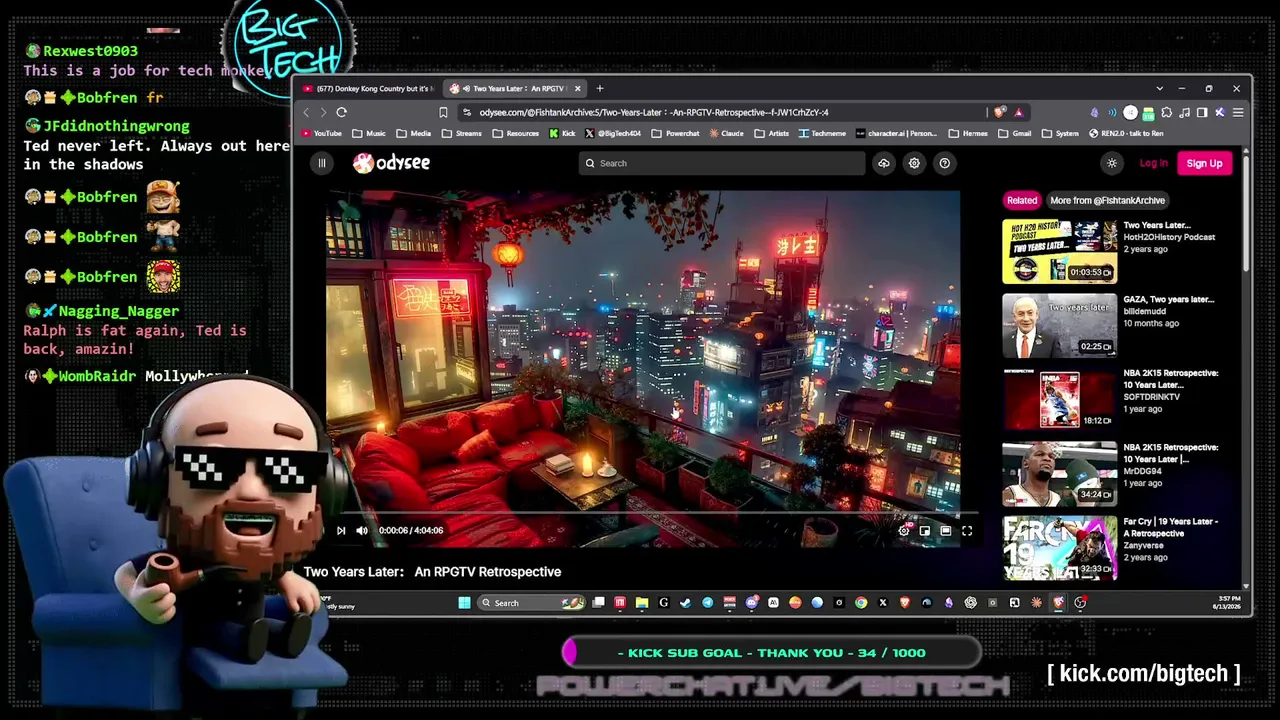Open the Resources bookmarks folder
The height and width of the screenshot is (720, 1280).
(x=515, y=133)
